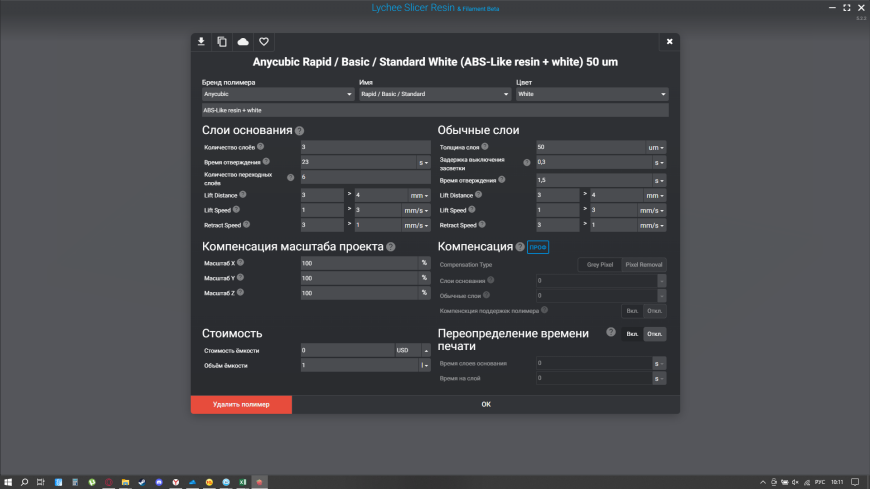Open Steam from the taskbar

point(142,482)
